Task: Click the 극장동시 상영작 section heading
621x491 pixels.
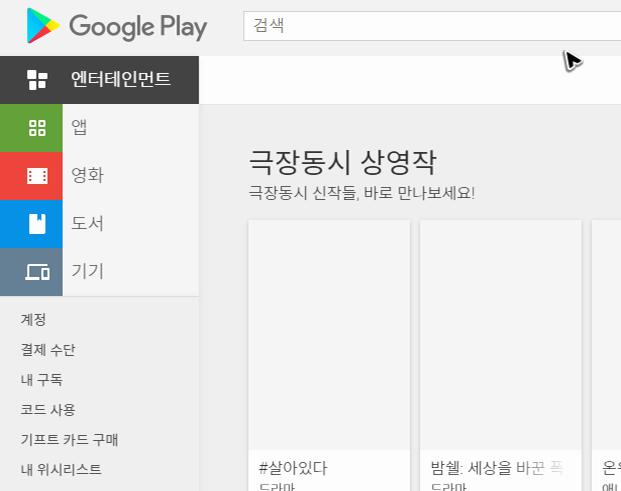Action: pyautogui.click(x=343, y=162)
